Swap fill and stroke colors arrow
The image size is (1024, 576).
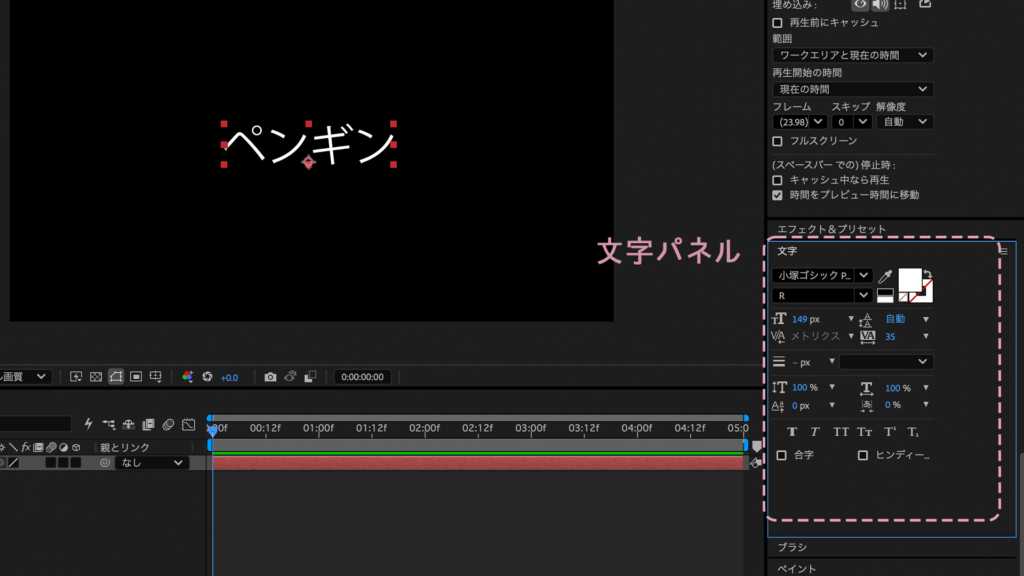(x=928, y=274)
